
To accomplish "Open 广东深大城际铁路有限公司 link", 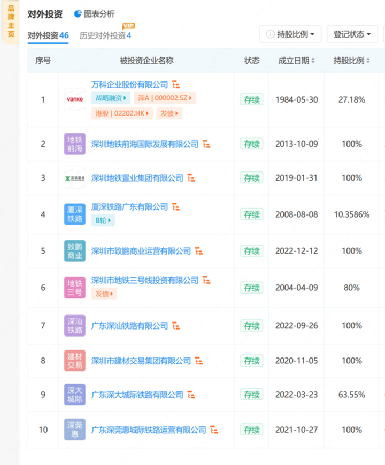I will coord(137,395).
